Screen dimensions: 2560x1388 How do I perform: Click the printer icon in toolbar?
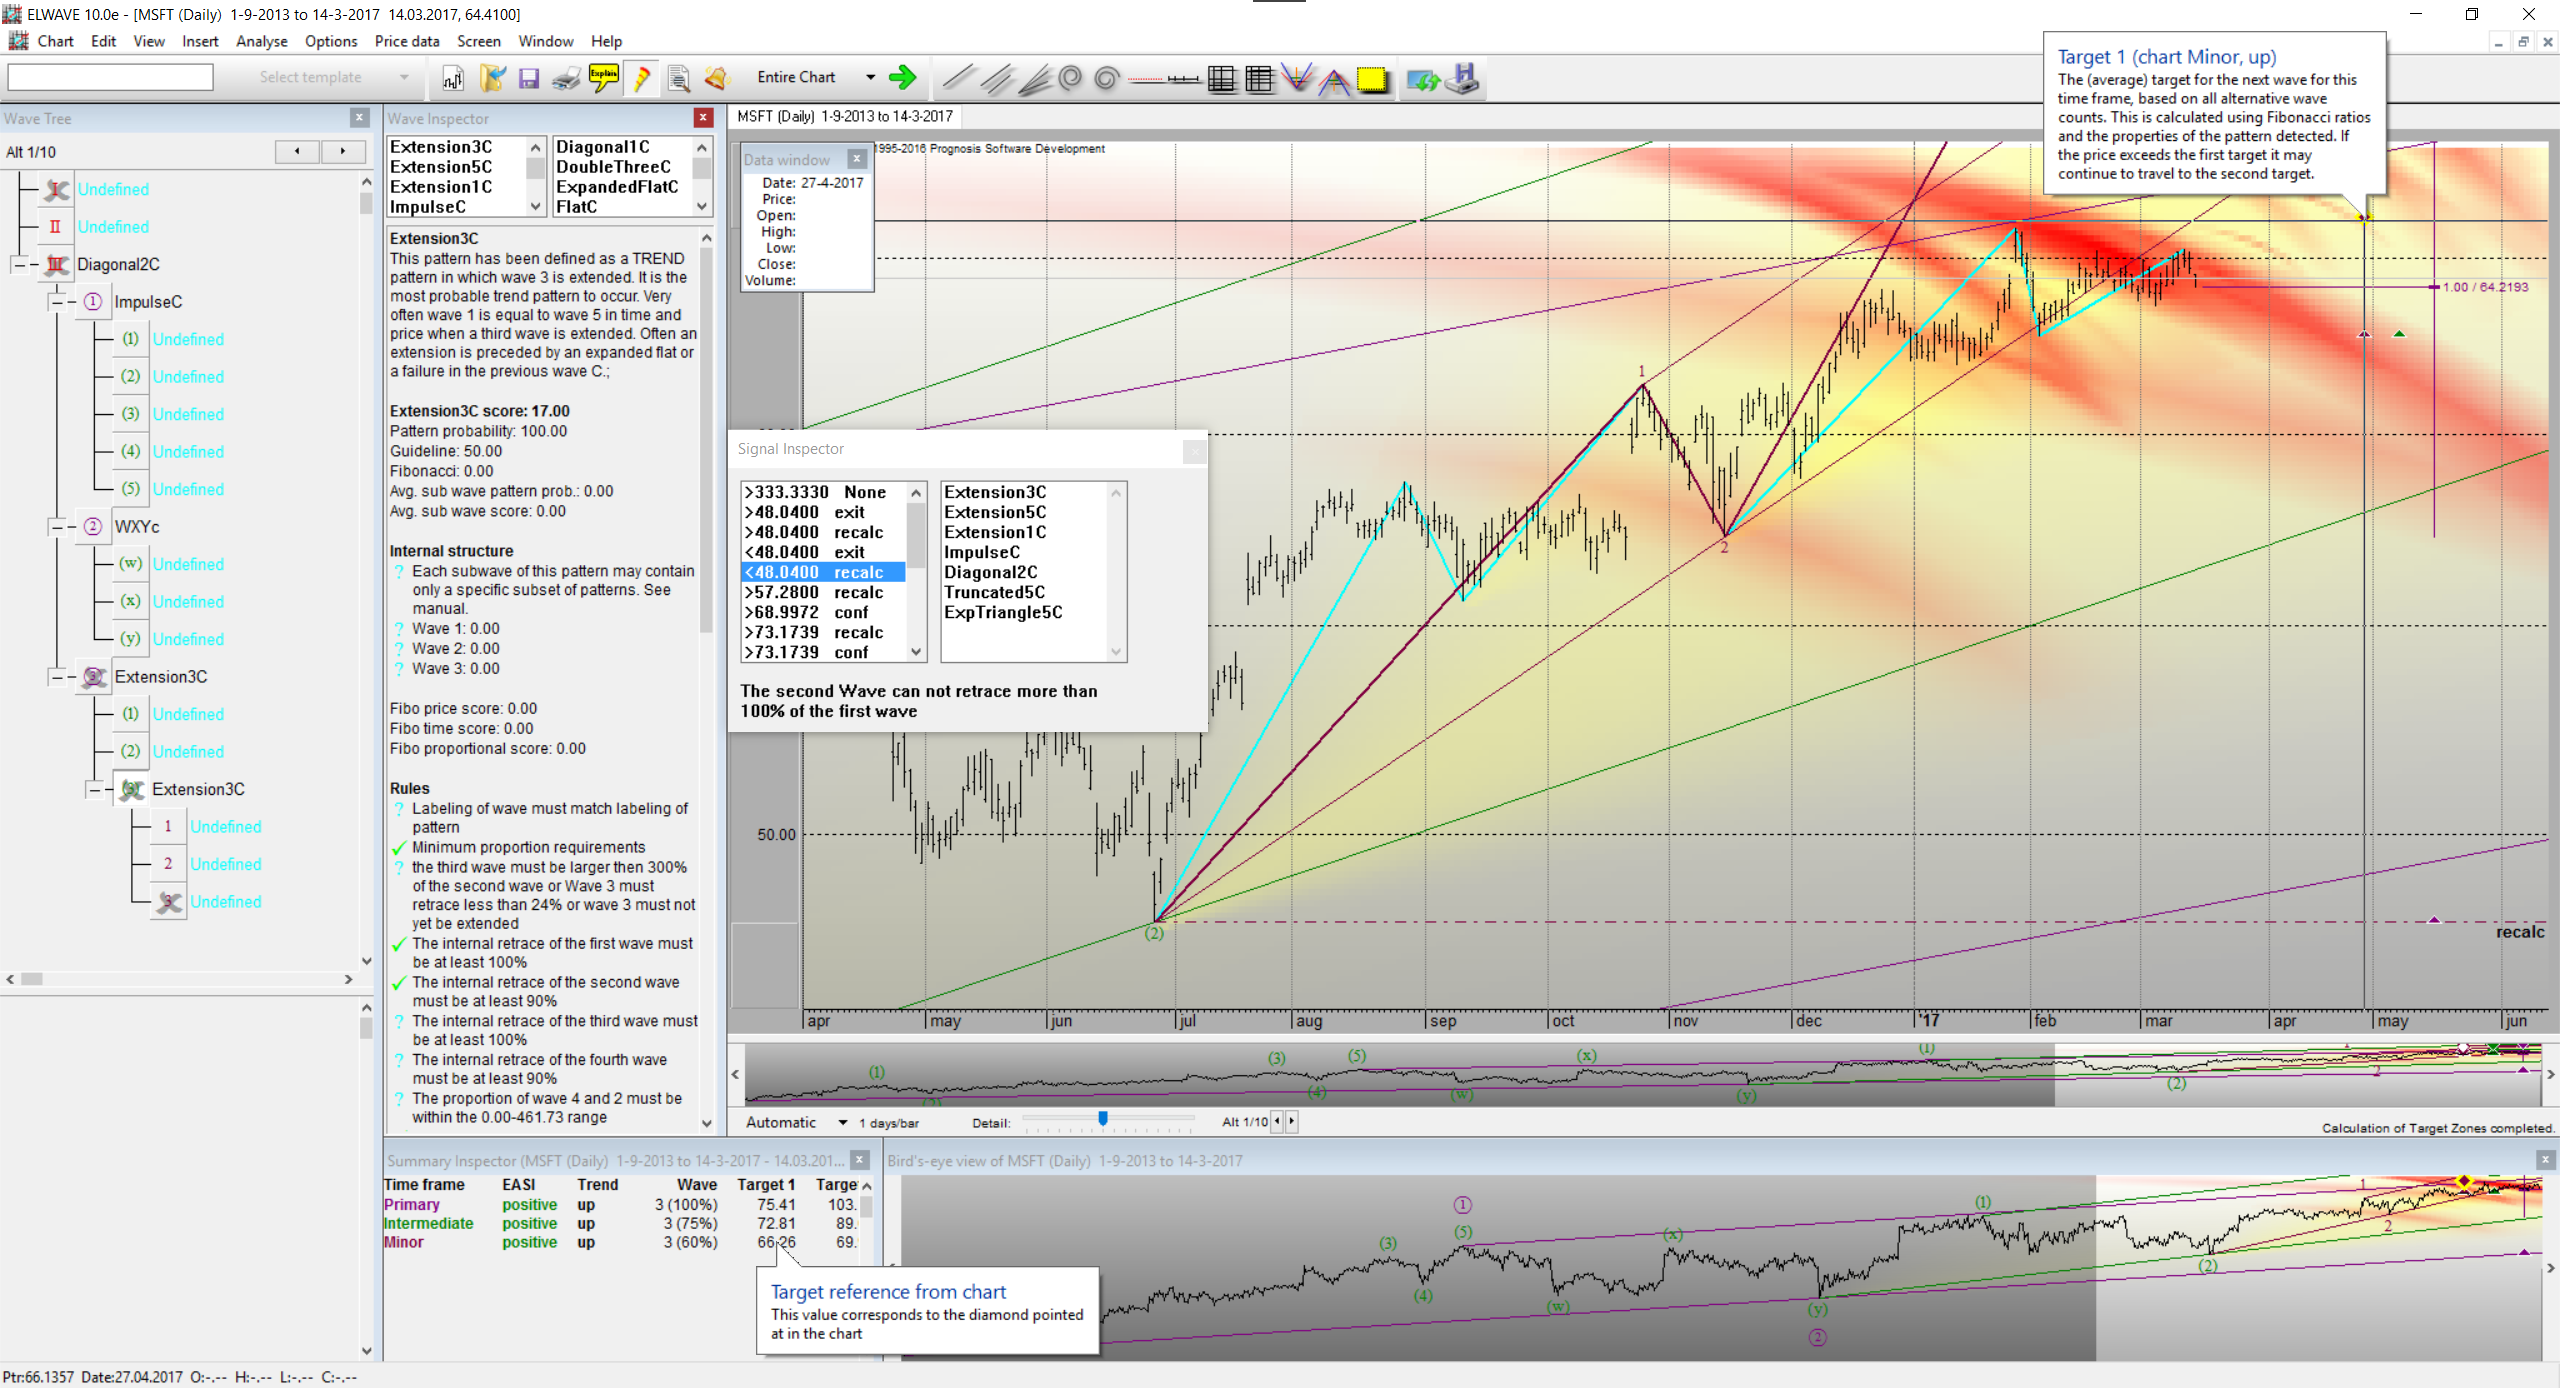coord(566,78)
